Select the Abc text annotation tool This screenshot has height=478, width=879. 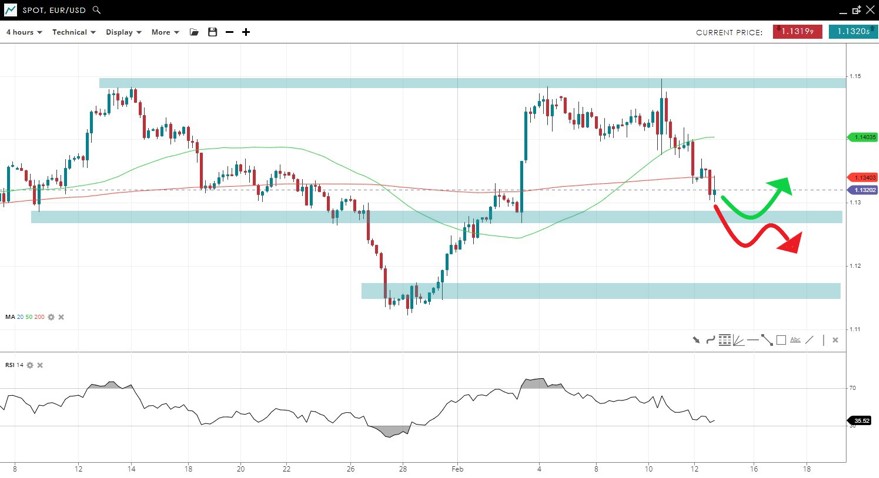[795, 340]
